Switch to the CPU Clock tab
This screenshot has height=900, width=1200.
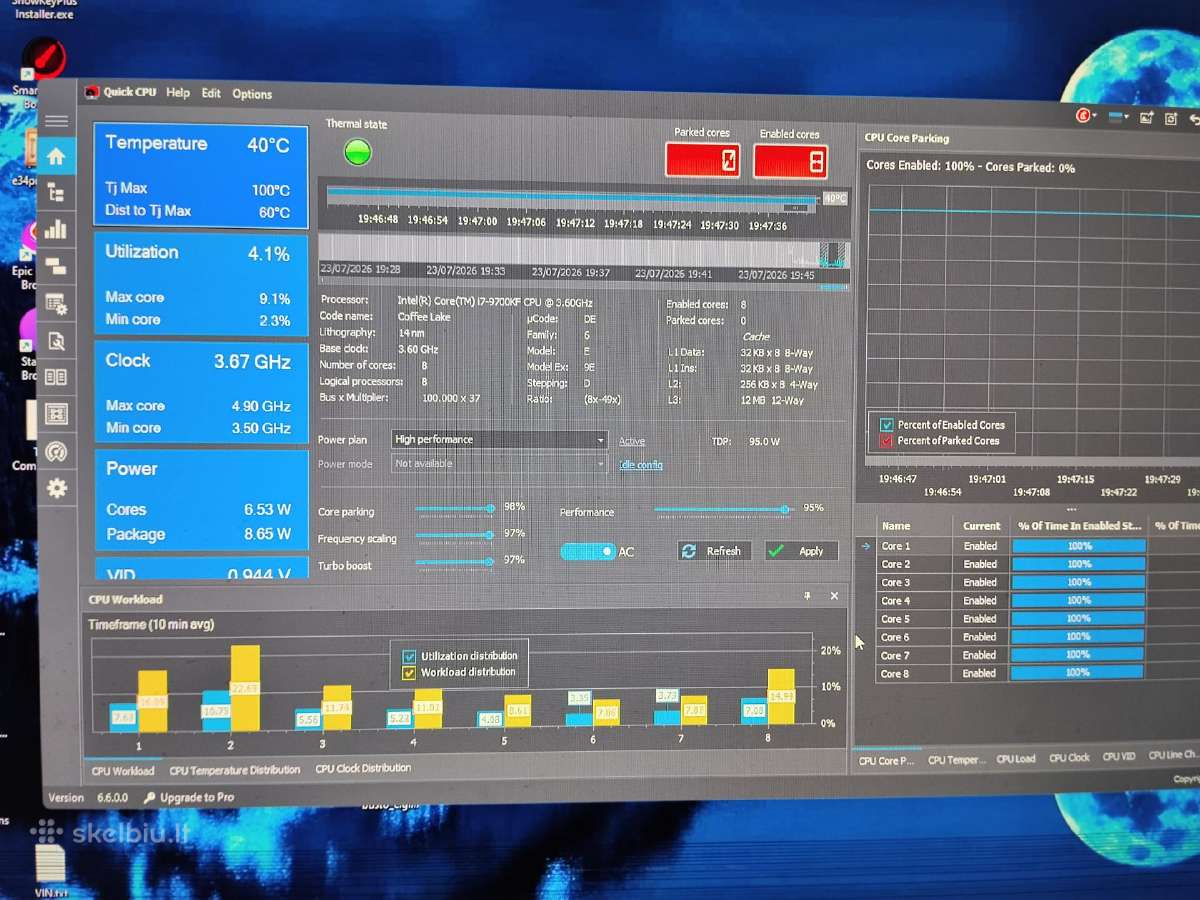coord(1069,757)
